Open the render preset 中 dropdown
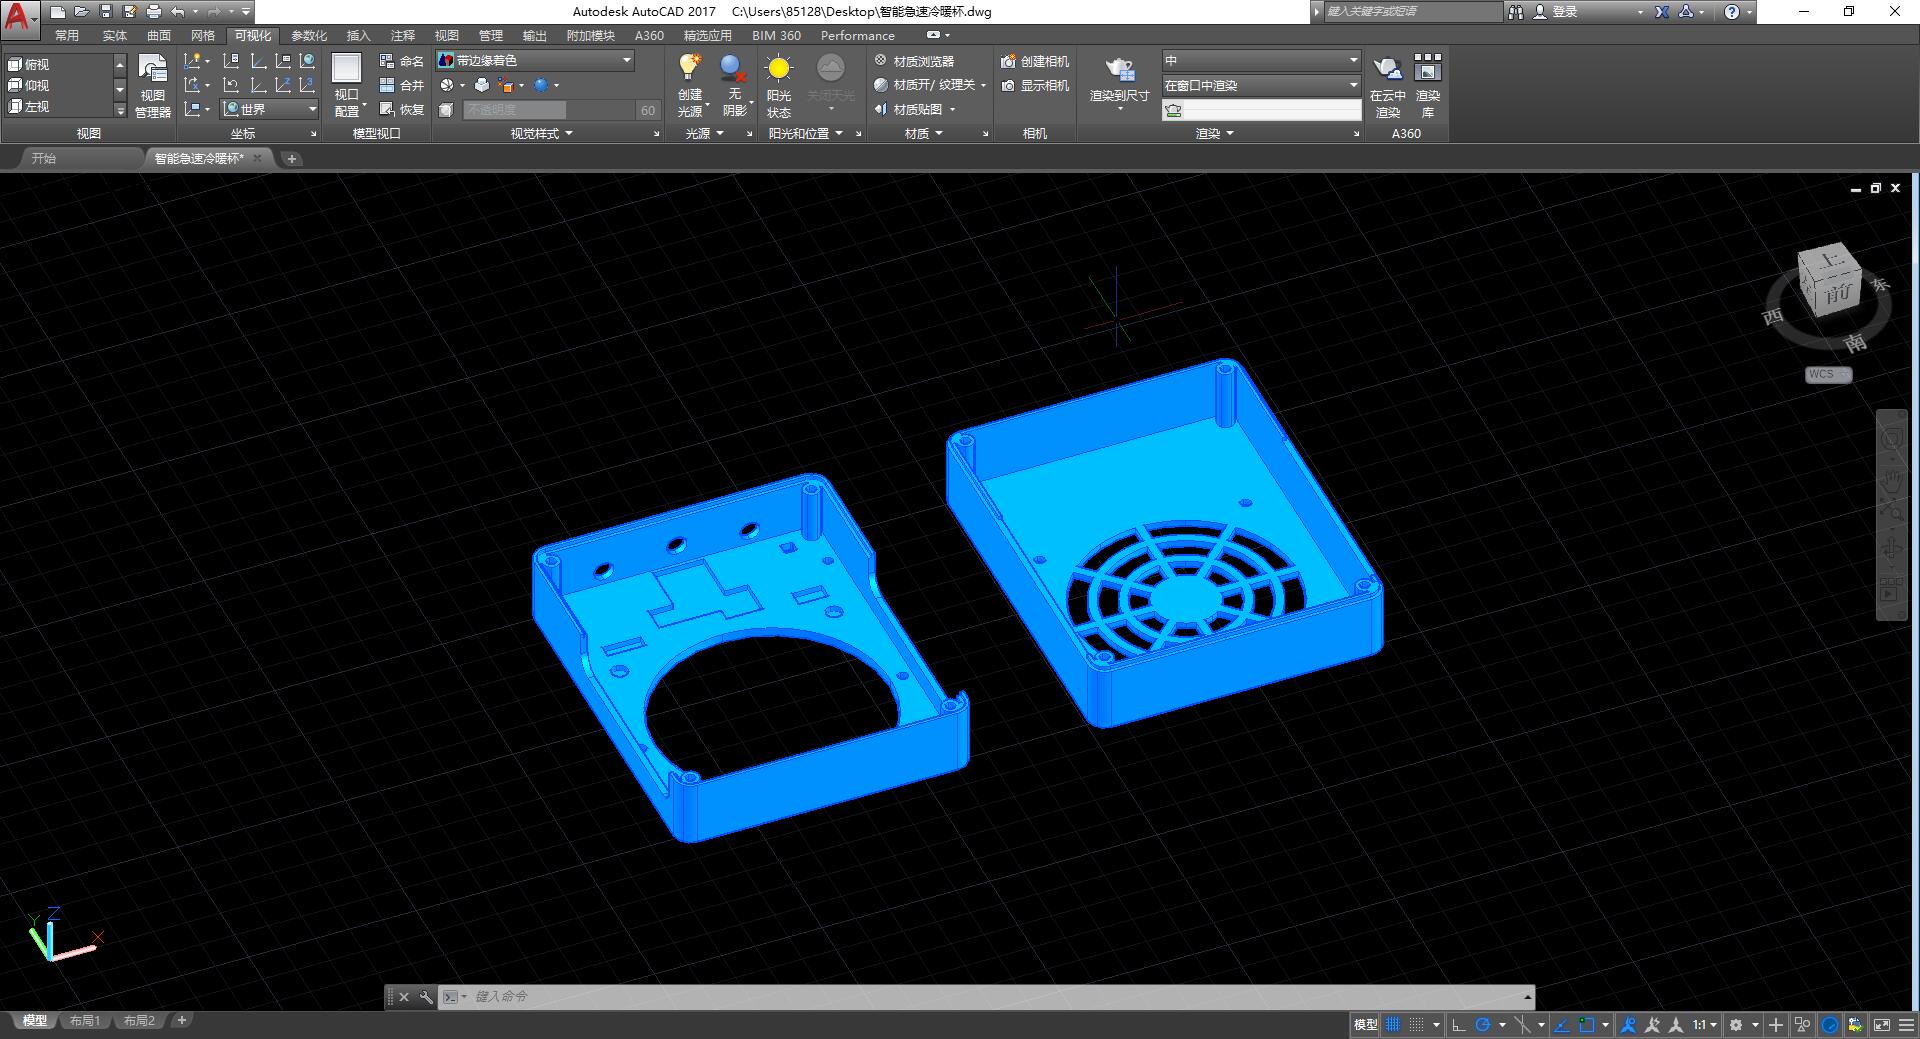Viewport: 1920px width, 1039px height. (x=1261, y=61)
